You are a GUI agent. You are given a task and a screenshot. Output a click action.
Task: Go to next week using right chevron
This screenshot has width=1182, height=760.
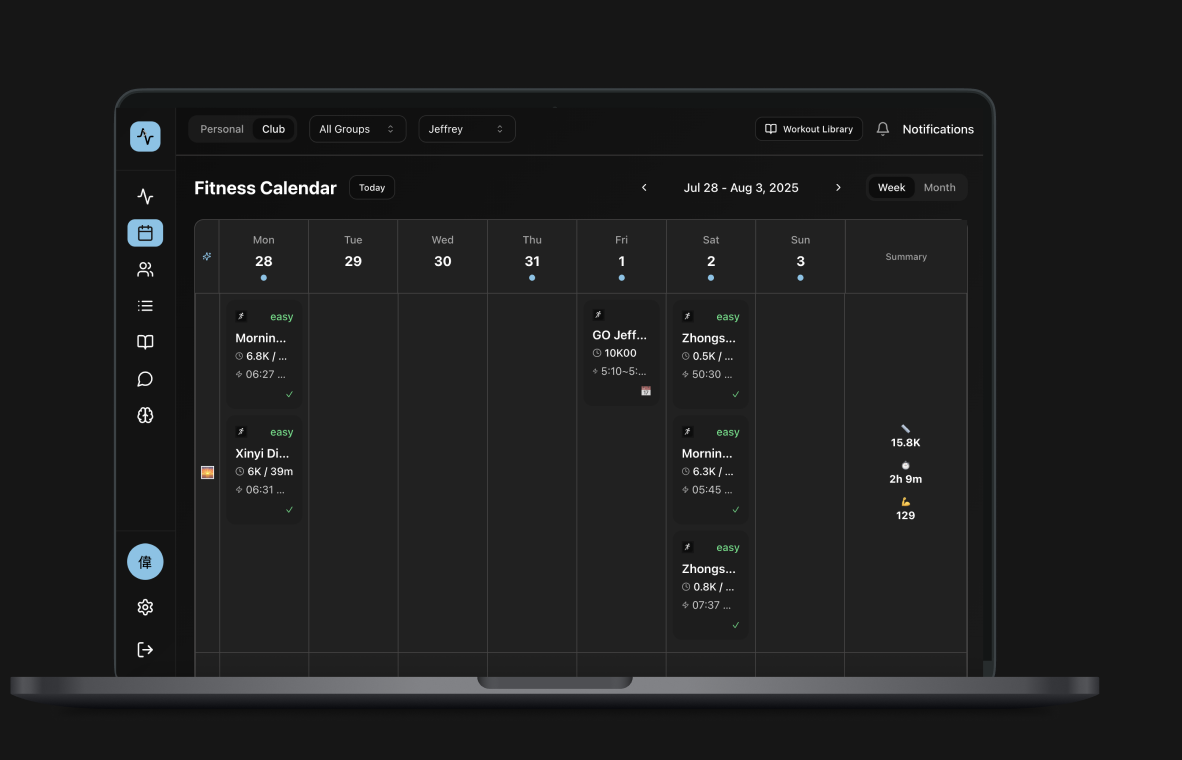tap(838, 188)
